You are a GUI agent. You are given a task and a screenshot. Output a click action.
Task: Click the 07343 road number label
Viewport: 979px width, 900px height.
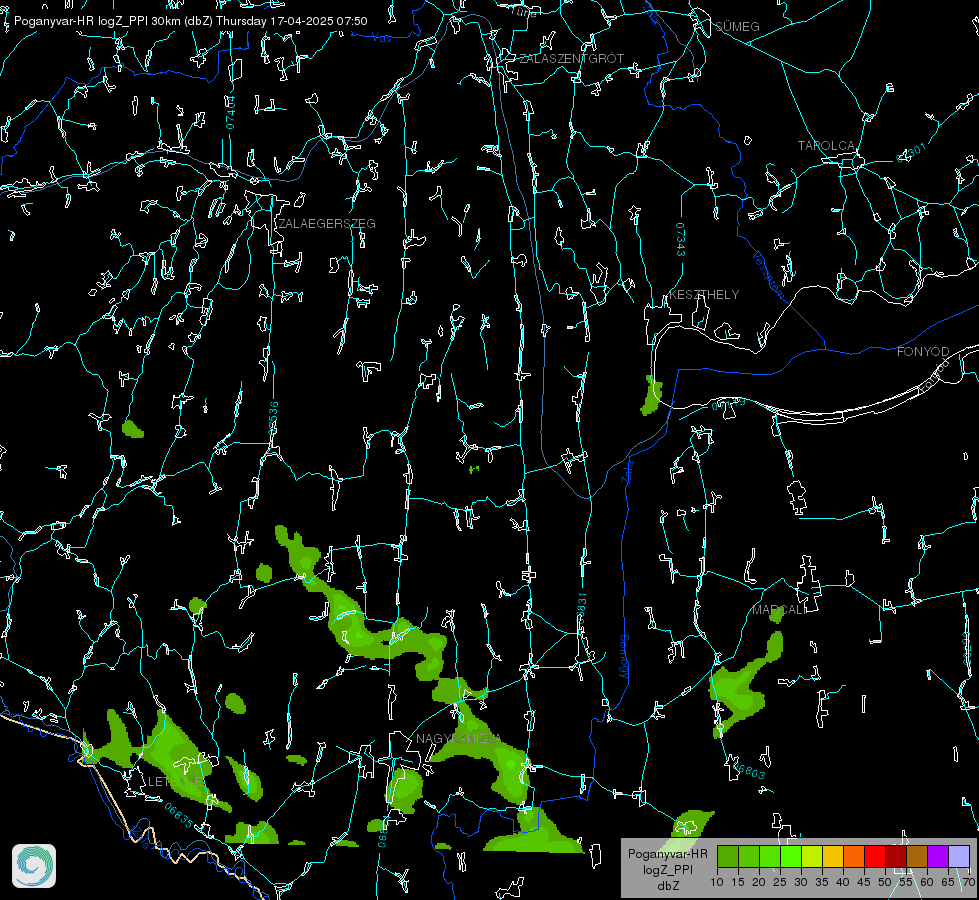pos(681,240)
